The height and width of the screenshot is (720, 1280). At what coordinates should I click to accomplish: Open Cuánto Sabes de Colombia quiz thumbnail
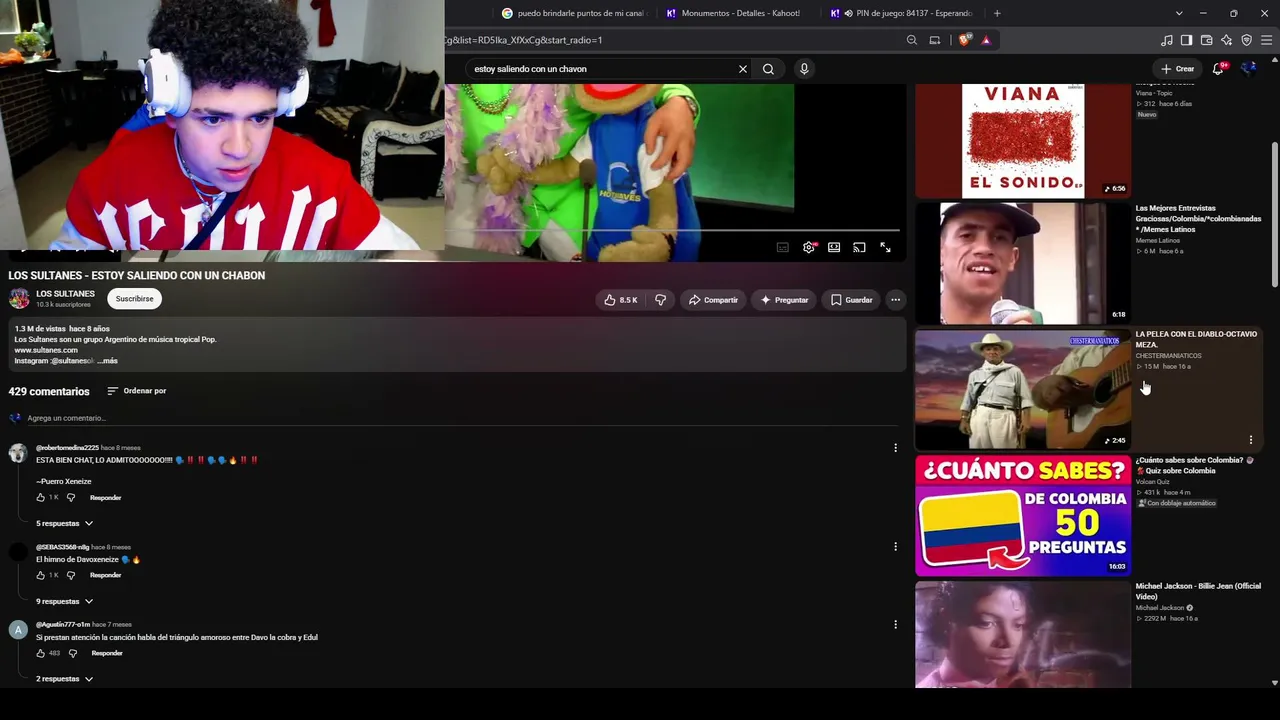coord(1022,516)
